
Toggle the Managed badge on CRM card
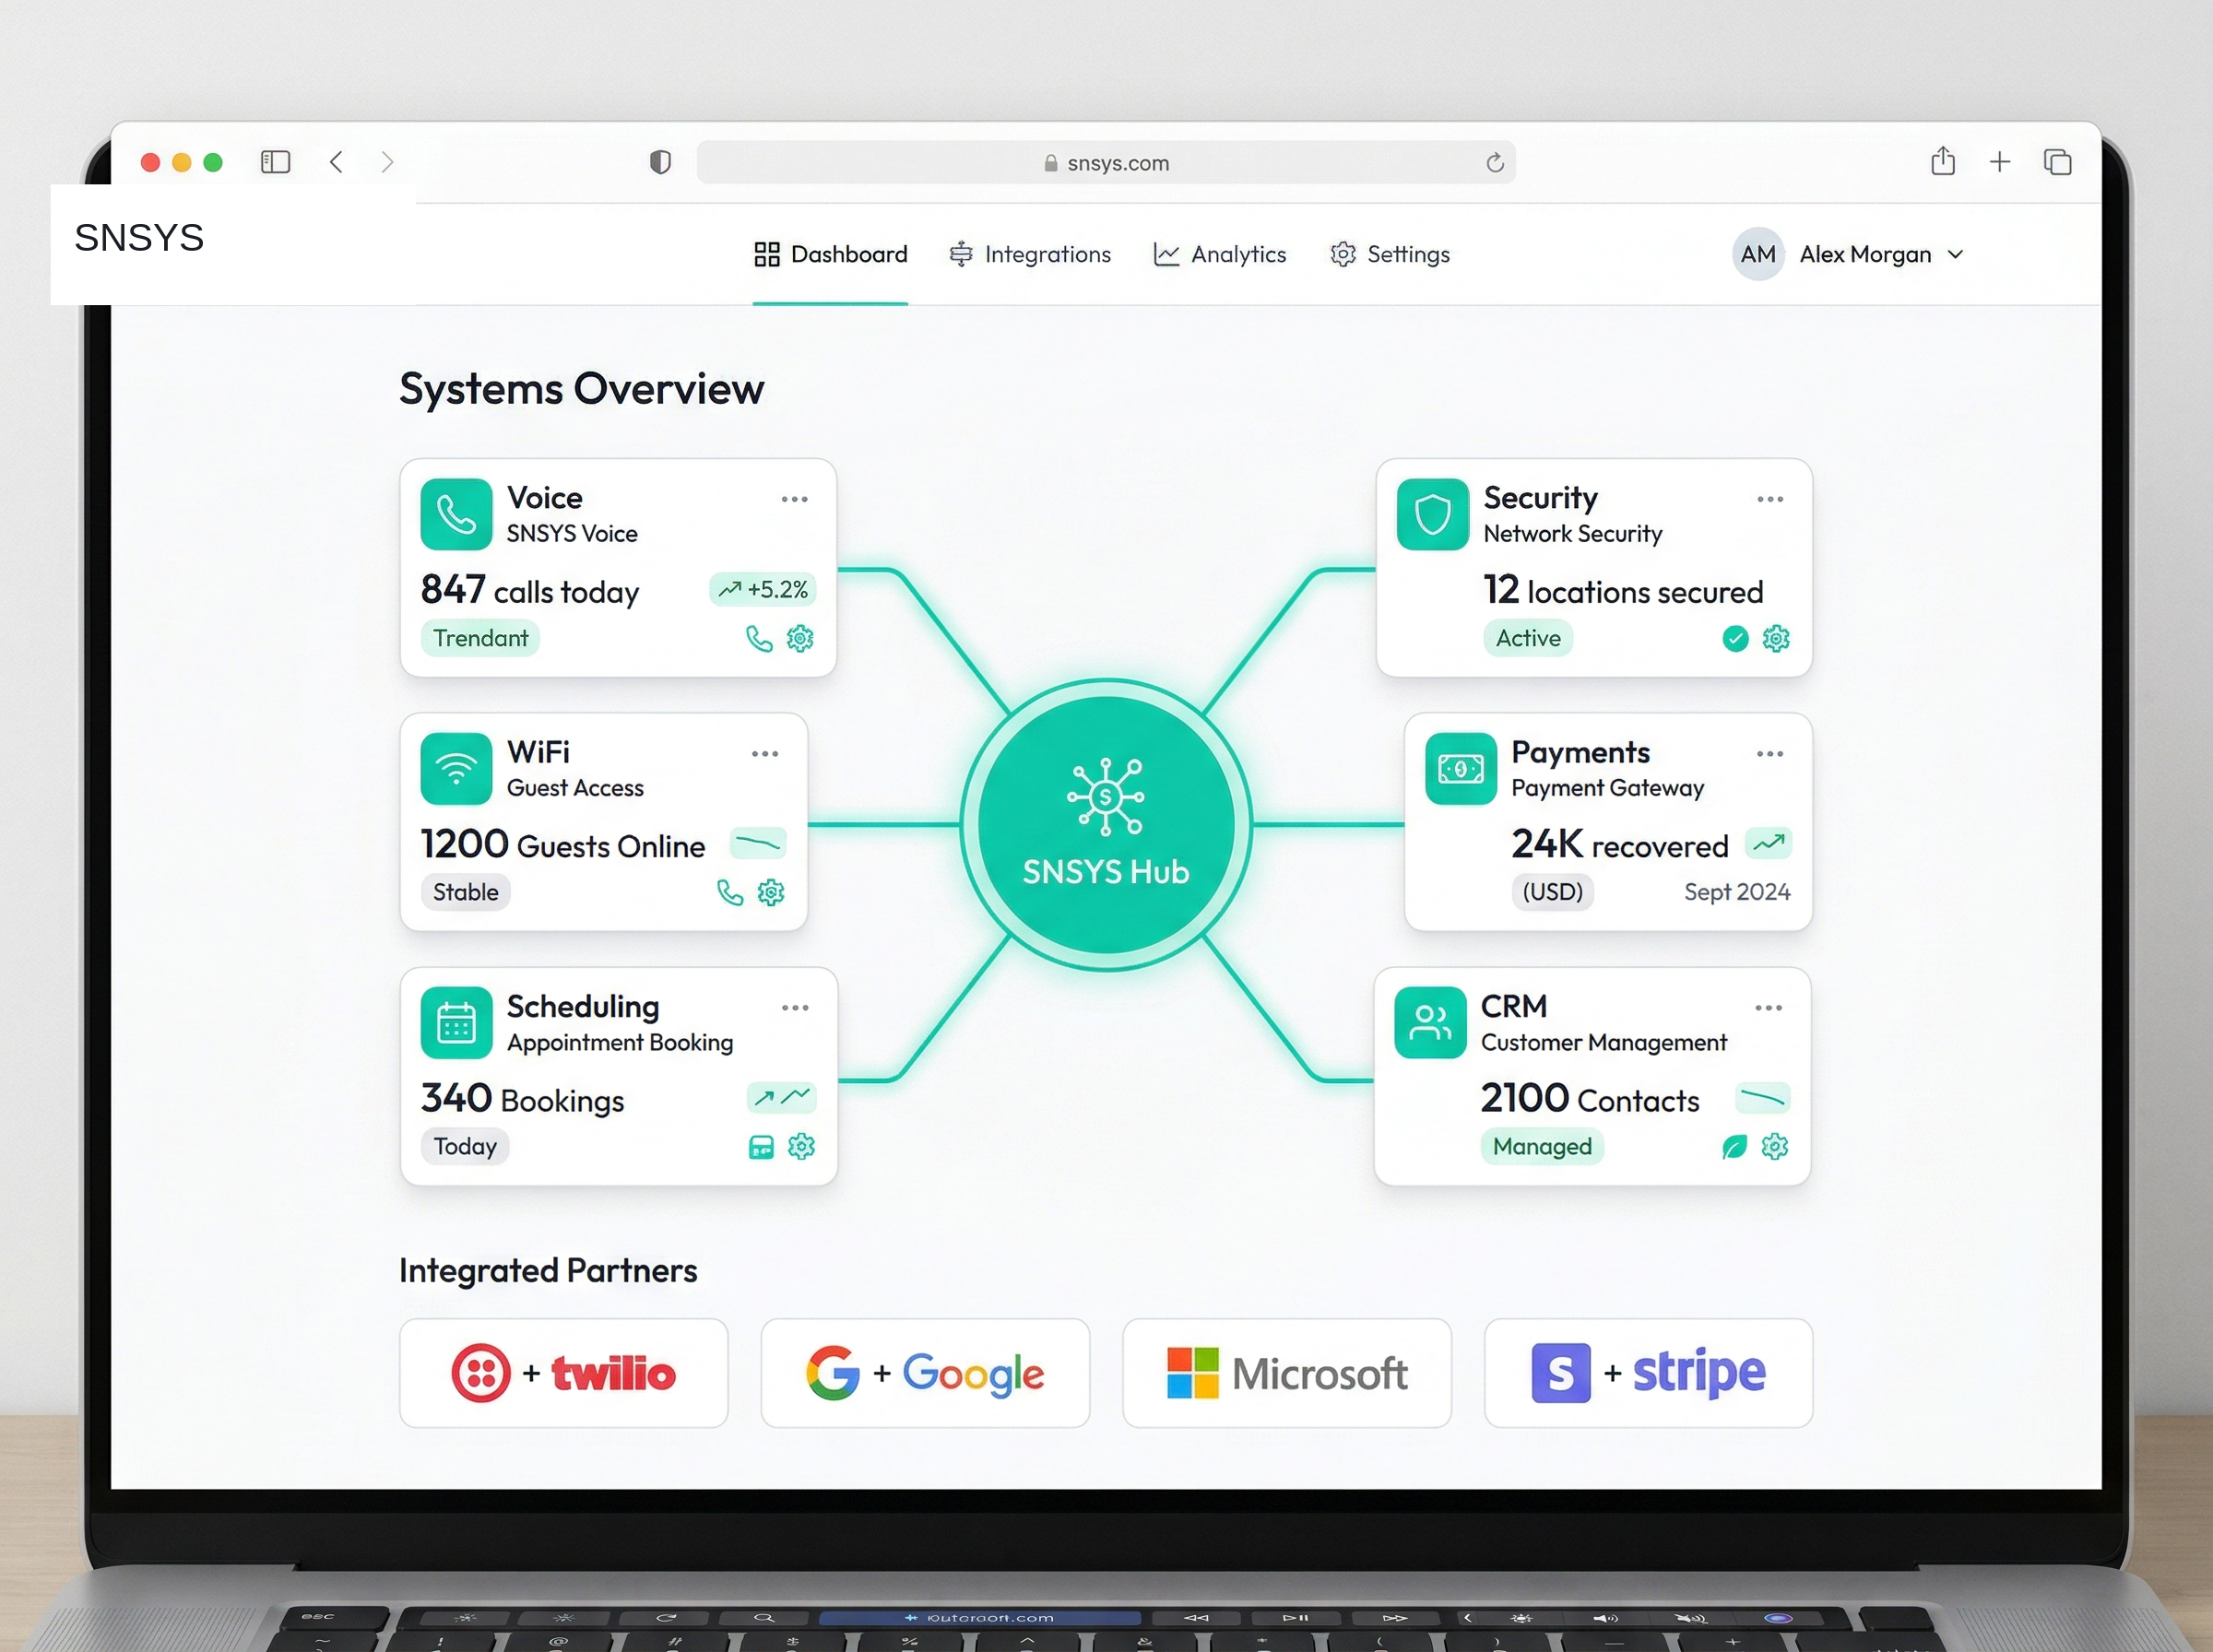click(x=1542, y=1146)
